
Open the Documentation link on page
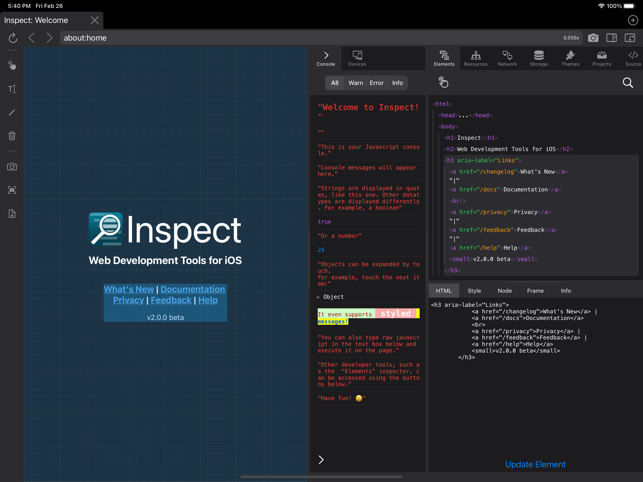coord(193,289)
